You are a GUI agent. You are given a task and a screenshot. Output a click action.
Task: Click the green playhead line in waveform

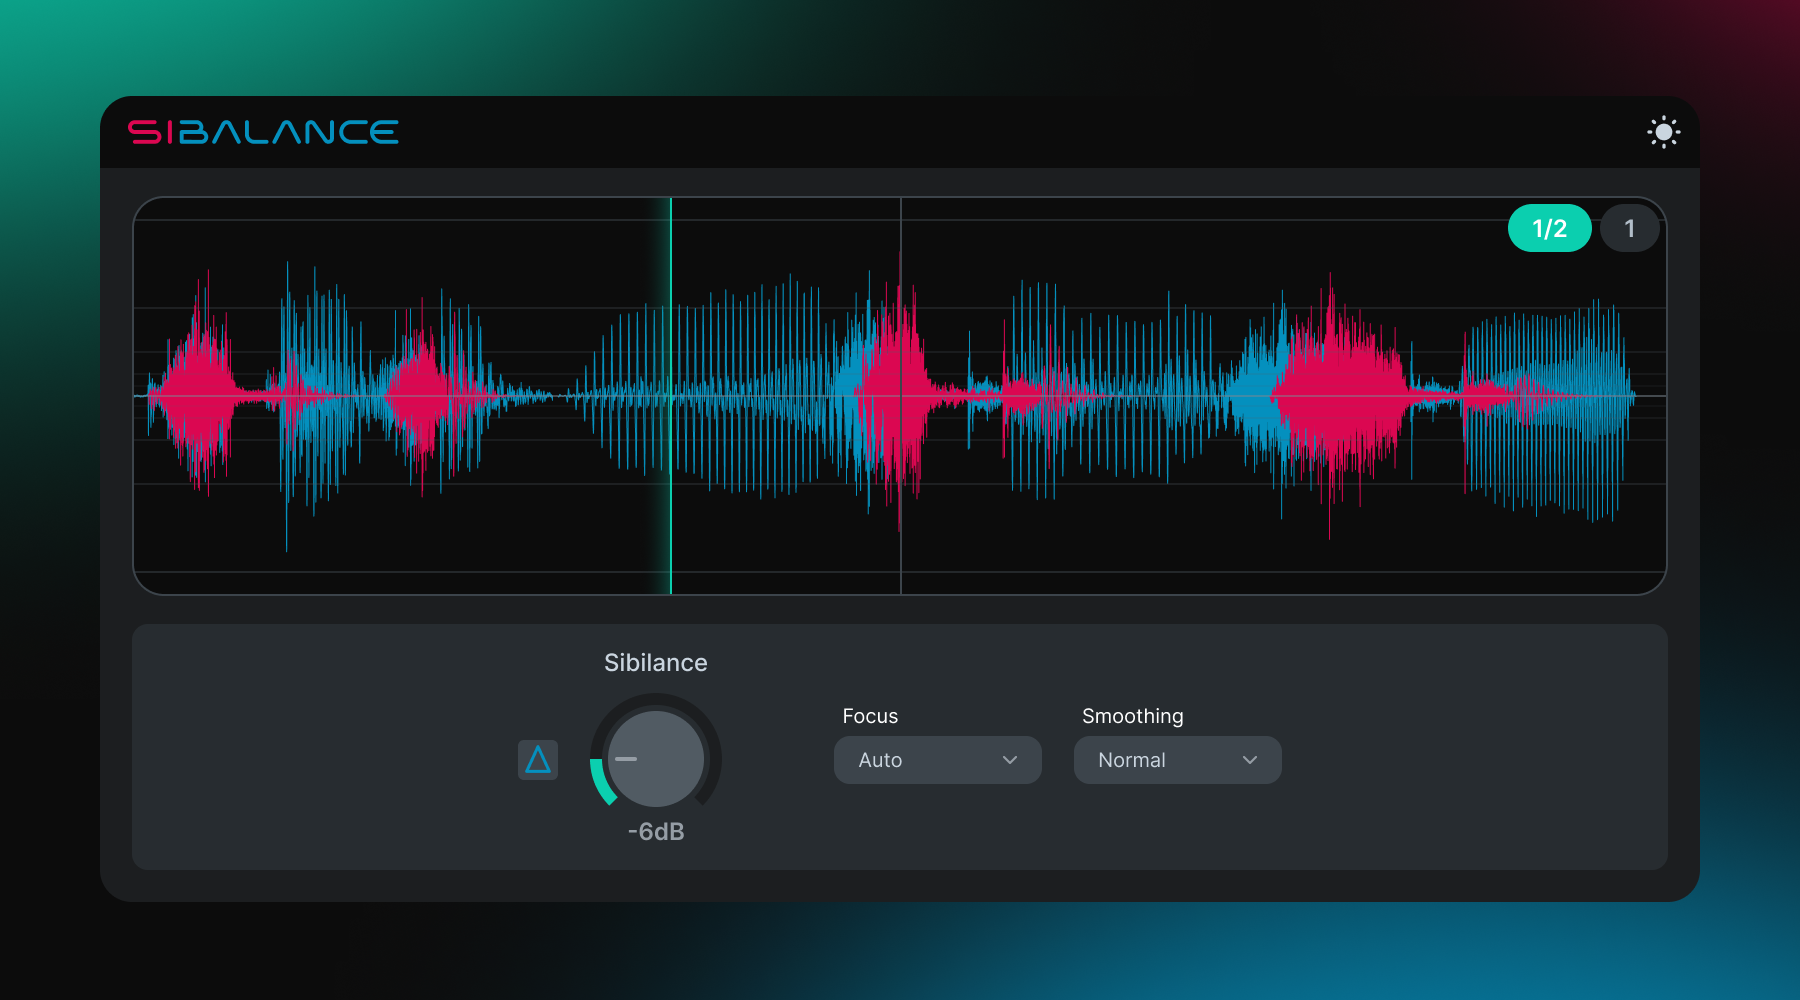tap(671, 396)
